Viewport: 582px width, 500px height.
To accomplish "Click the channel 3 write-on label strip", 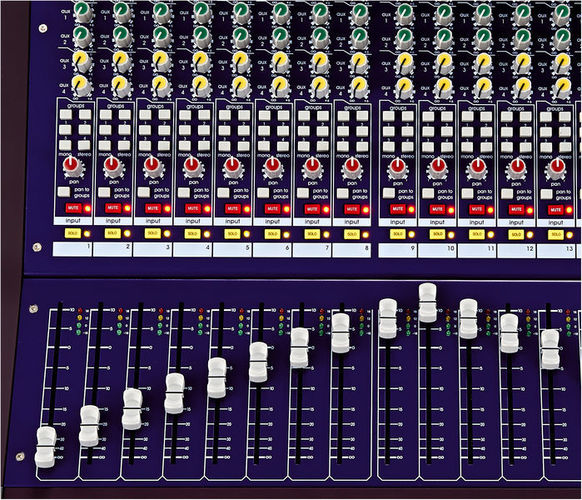I will (x=152, y=249).
